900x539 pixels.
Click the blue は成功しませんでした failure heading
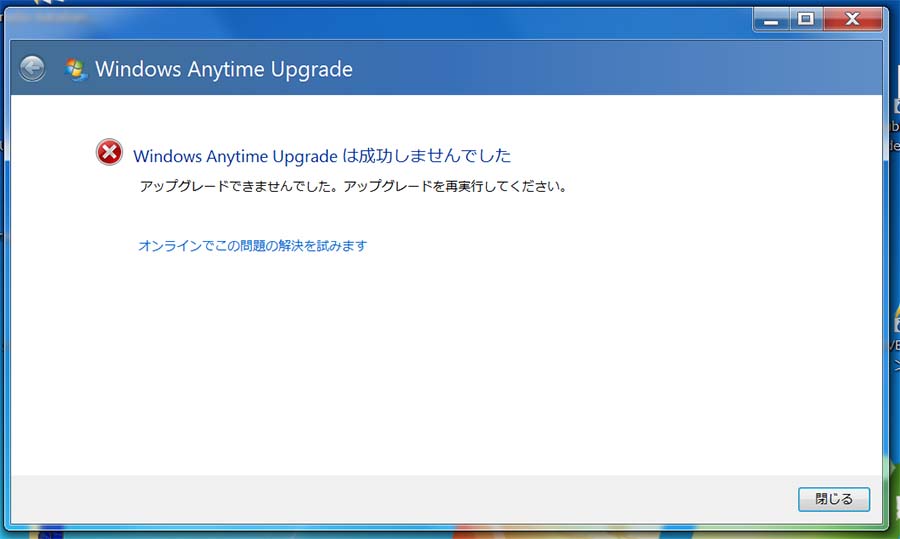(321, 155)
